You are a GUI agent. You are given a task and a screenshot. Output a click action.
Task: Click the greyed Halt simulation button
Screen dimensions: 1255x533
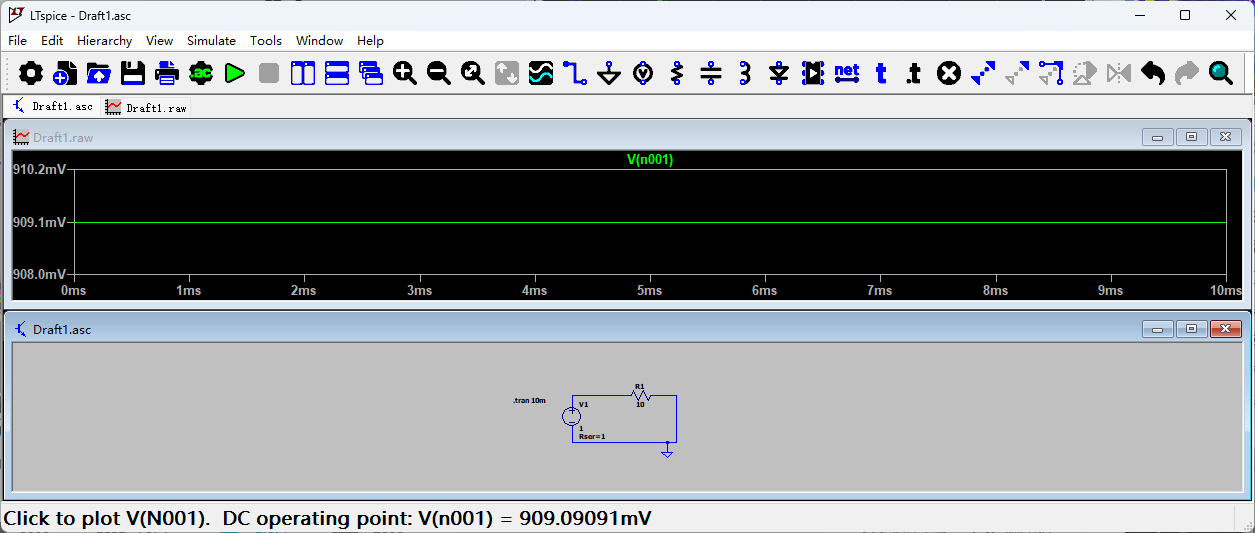pos(269,73)
